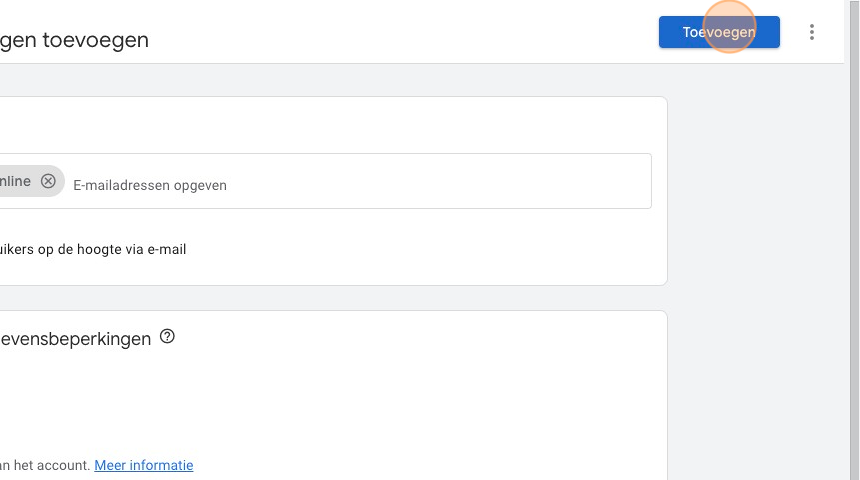Click blank header space right of the three-dot menu
The height and width of the screenshot is (480, 860).
click(x=836, y=32)
